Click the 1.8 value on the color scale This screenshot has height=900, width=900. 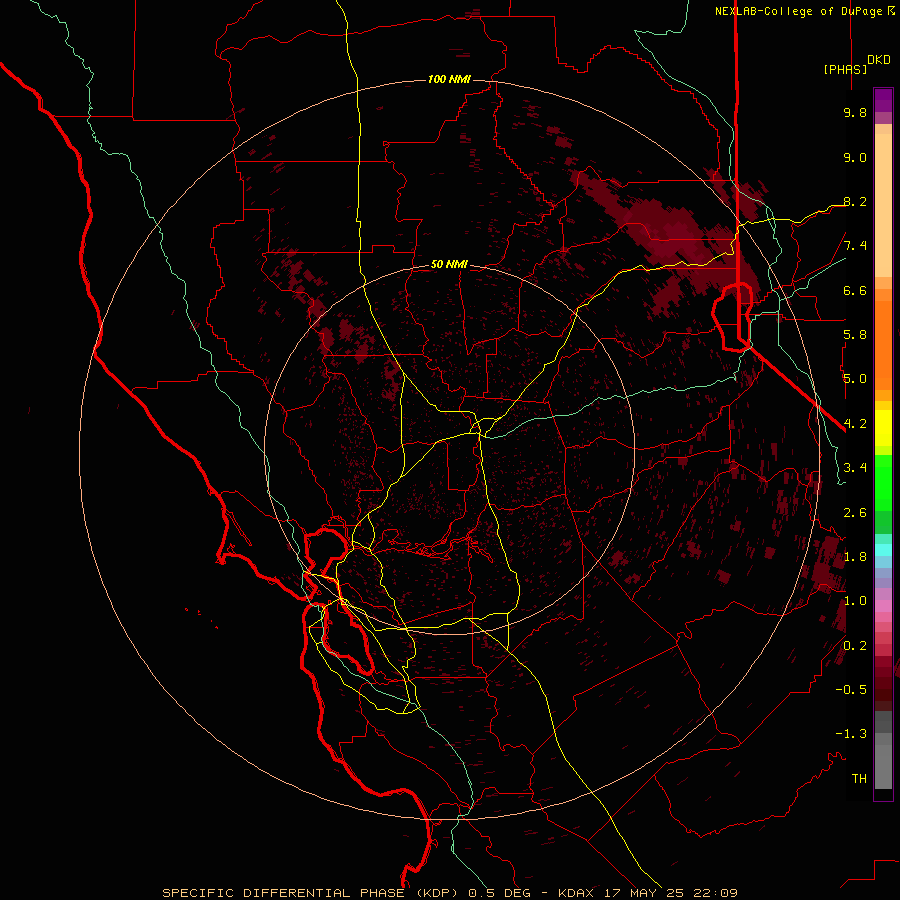point(855,557)
